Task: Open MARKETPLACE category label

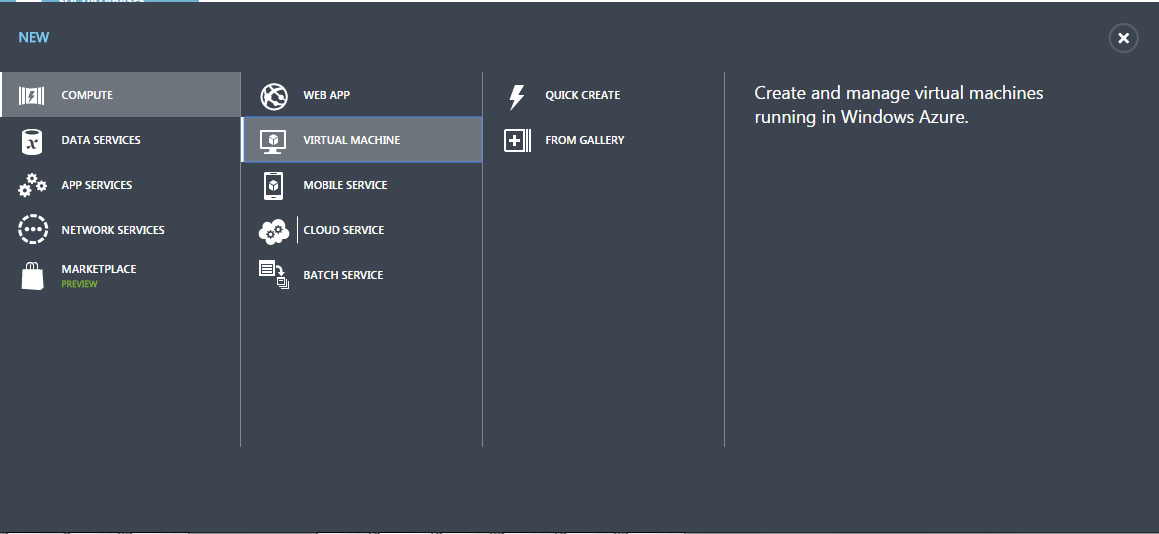Action: (99, 268)
